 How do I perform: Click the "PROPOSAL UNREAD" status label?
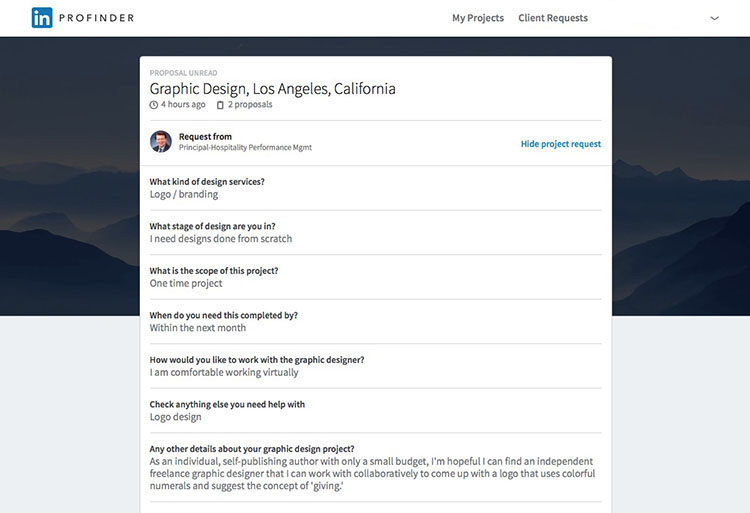(185, 73)
